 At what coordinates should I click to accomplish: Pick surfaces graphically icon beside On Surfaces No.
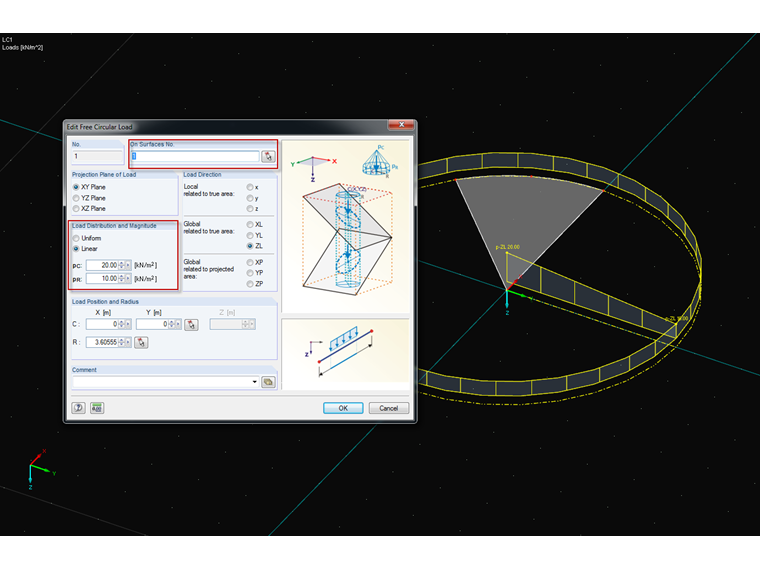[x=268, y=156]
